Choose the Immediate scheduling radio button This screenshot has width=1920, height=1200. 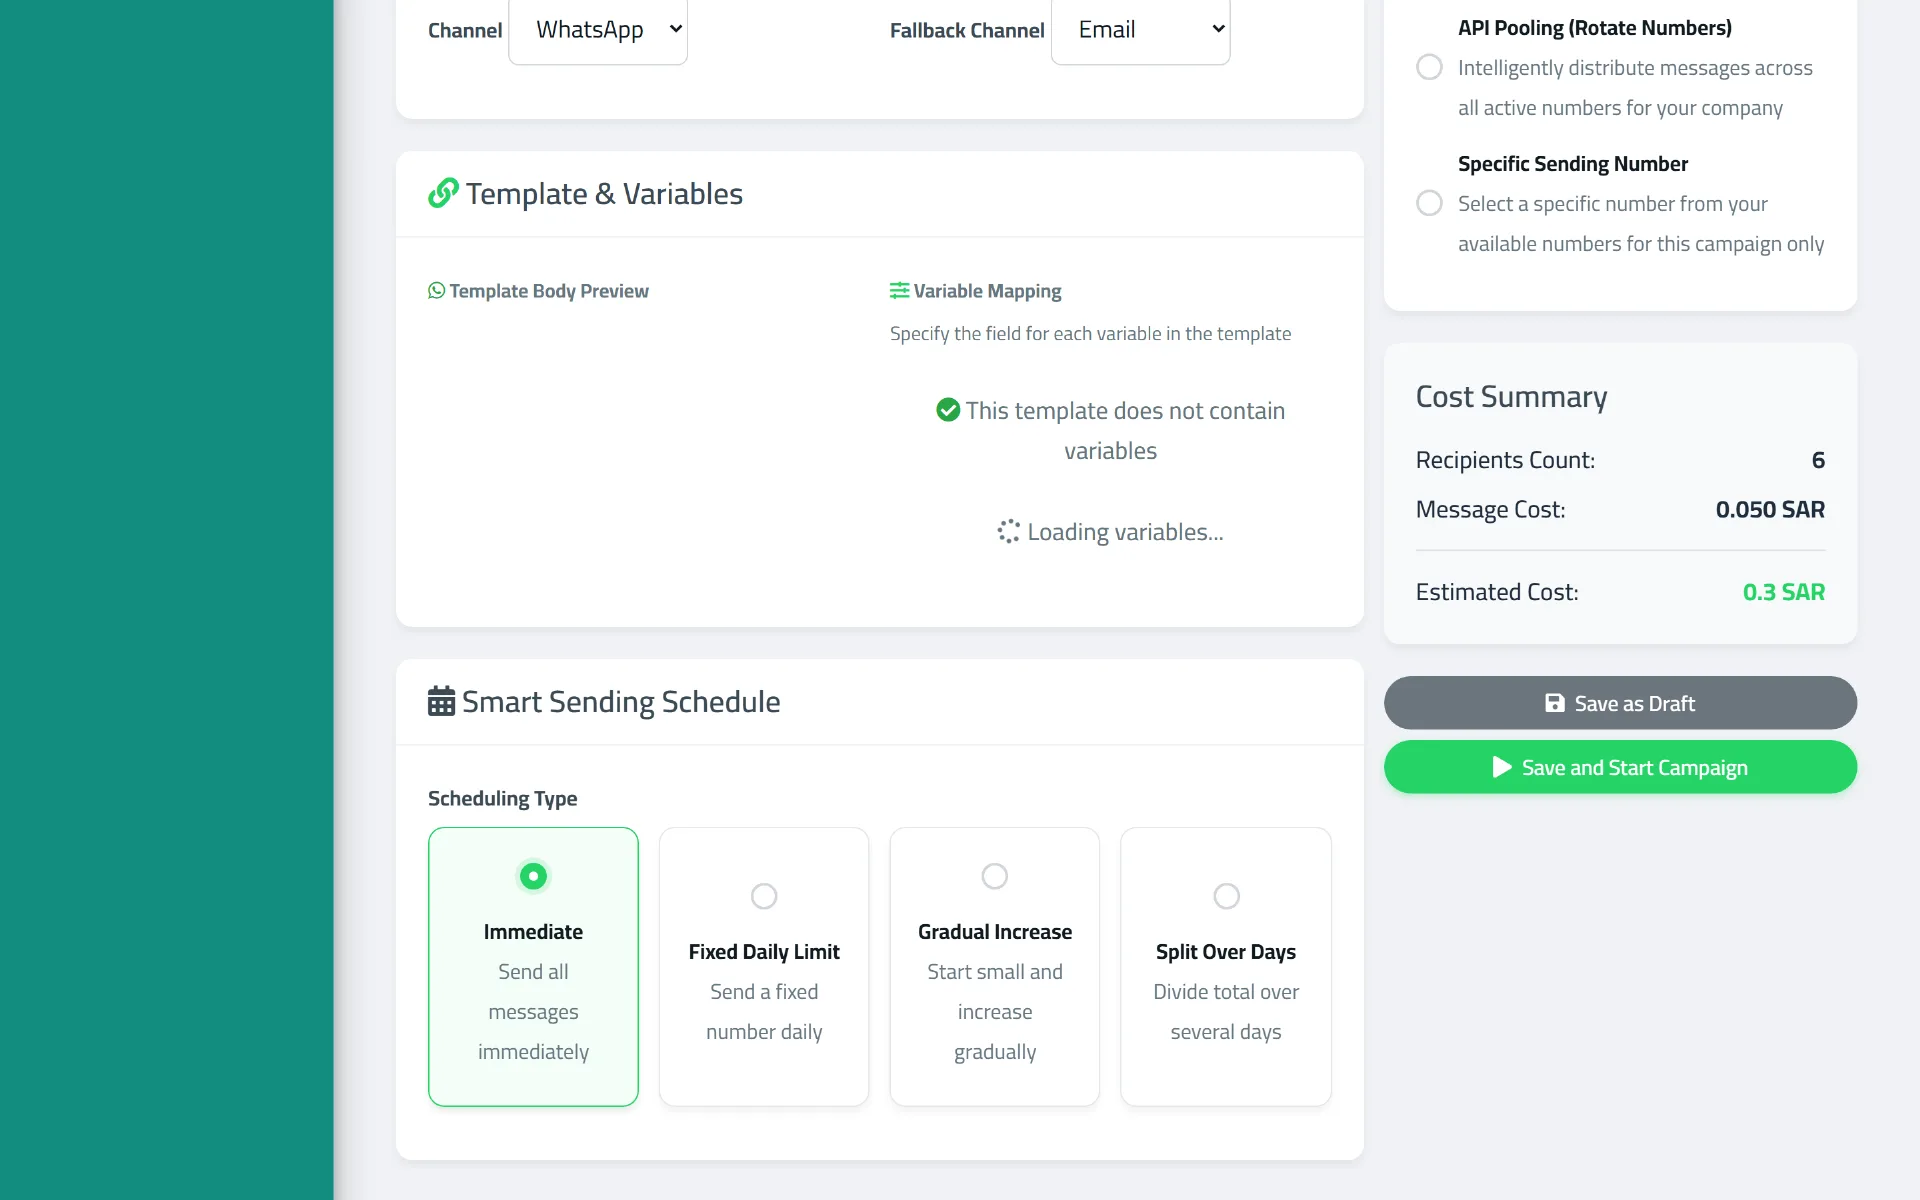click(533, 876)
